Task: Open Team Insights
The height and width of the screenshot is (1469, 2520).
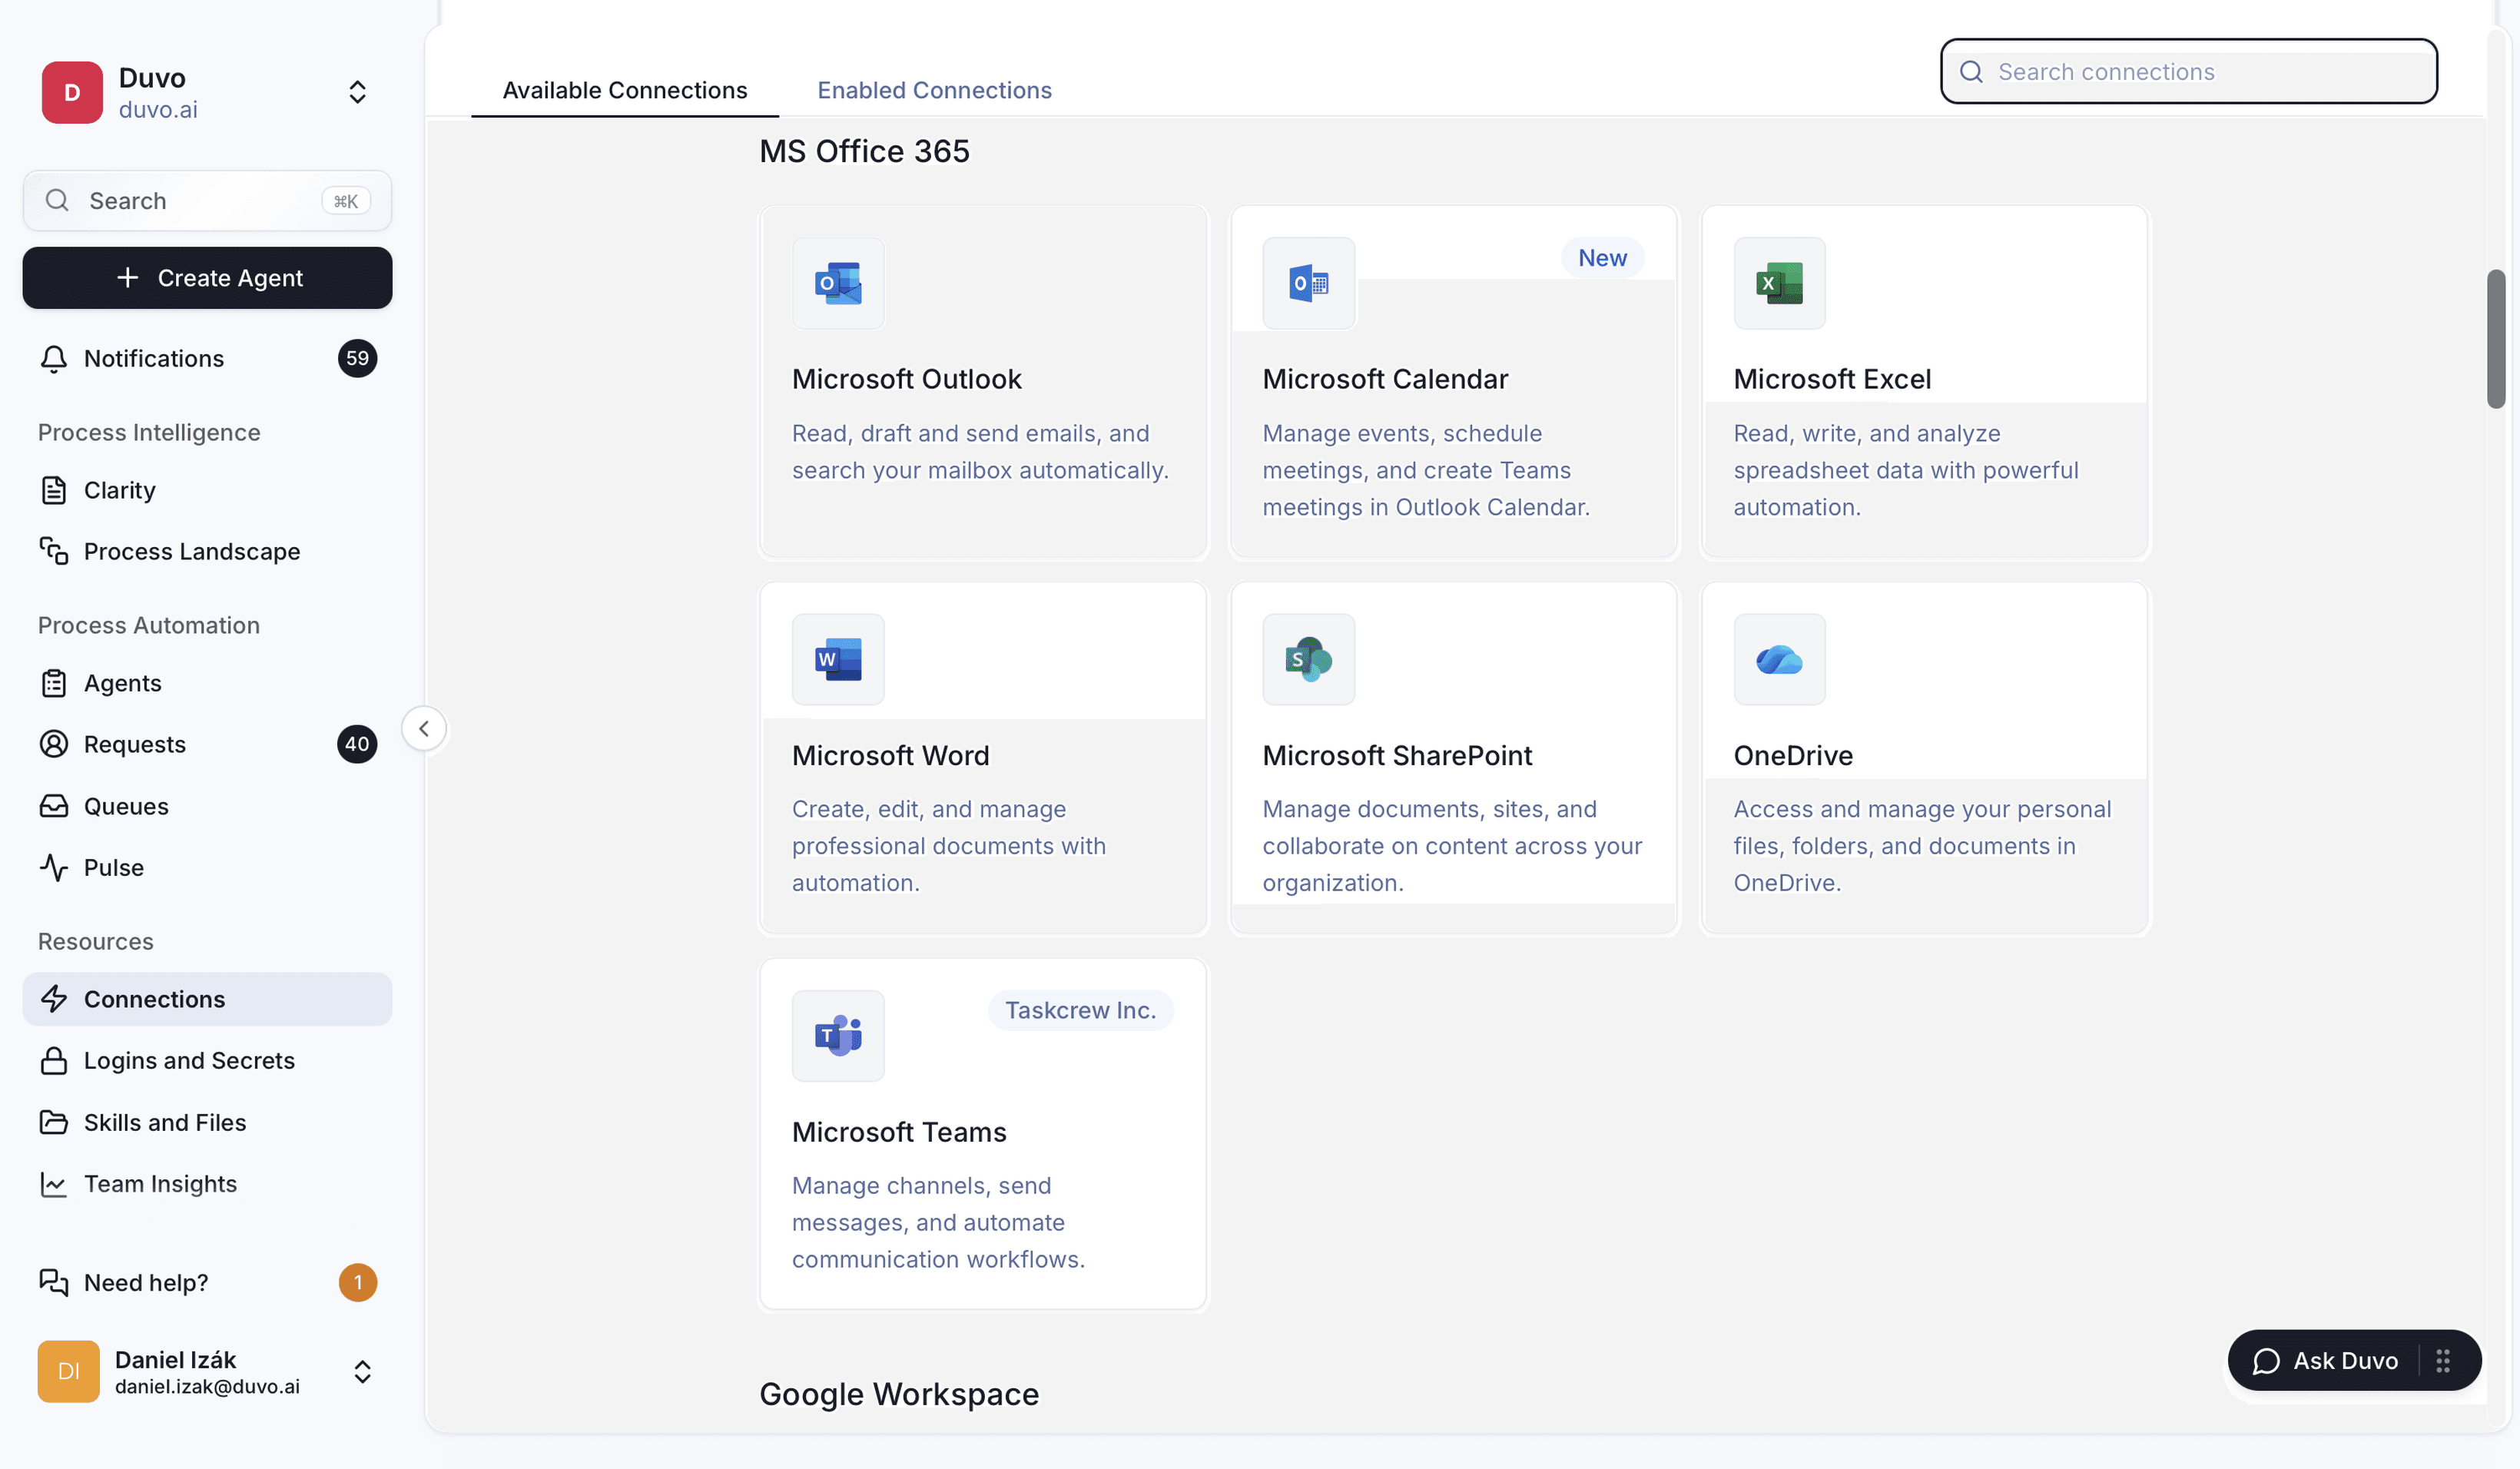Action: [207, 1184]
